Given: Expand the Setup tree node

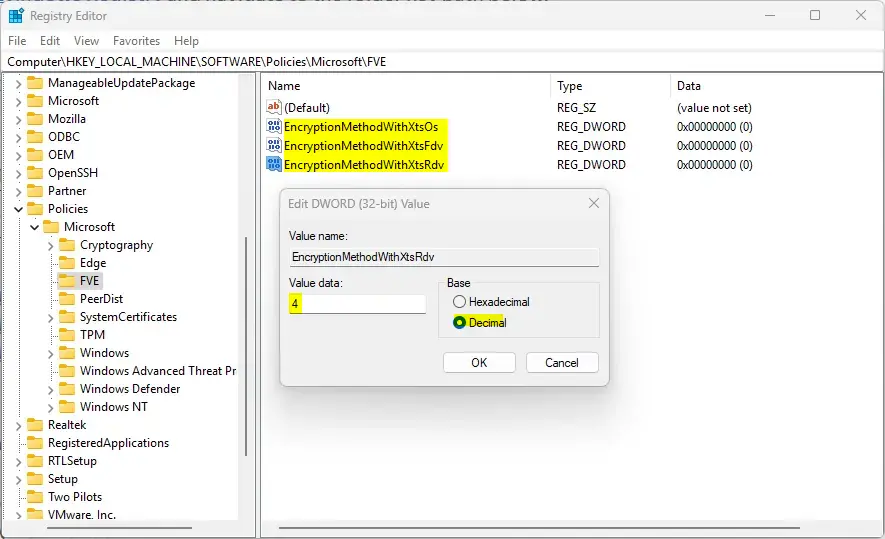Looking at the screenshot, I should (18, 480).
